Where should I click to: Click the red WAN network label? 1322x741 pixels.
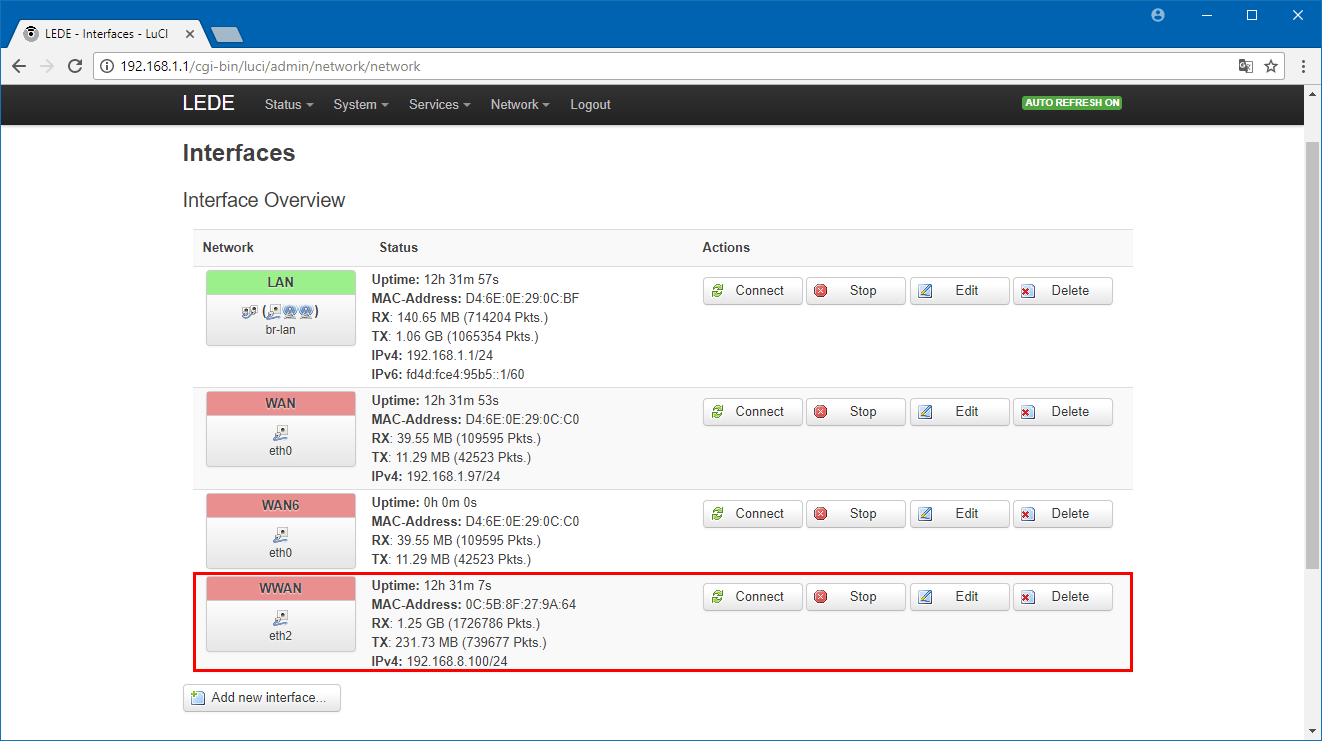coord(281,404)
